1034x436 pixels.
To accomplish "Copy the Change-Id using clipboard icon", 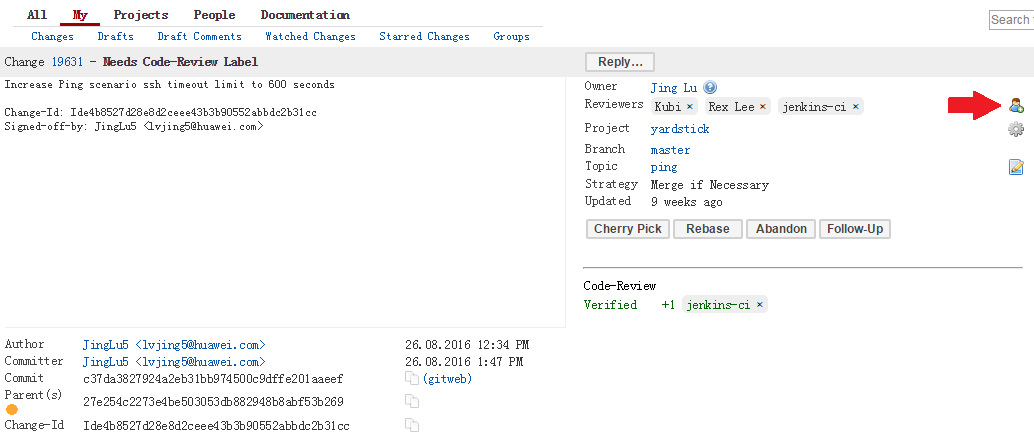I will pos(411,426).
